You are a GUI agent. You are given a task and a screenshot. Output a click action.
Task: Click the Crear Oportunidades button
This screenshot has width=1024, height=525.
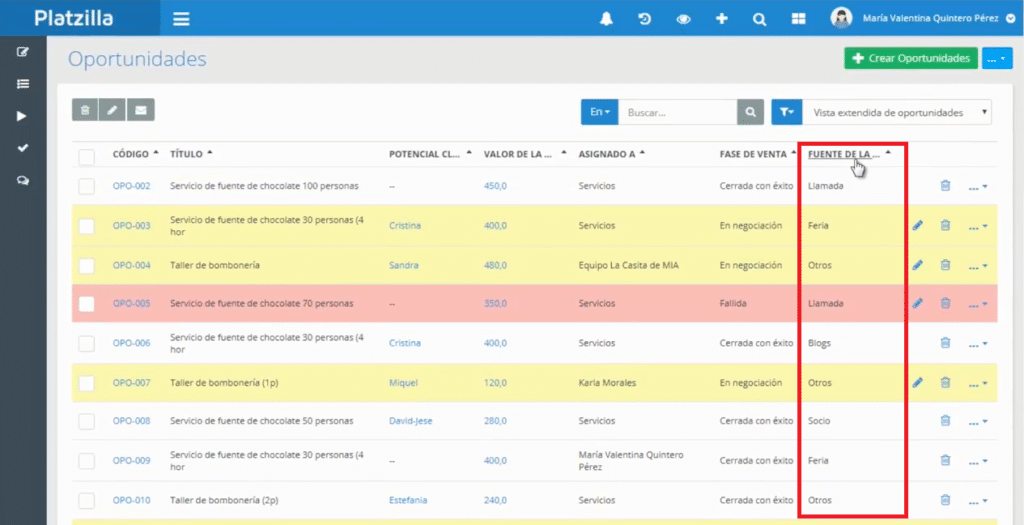tap(910, 58)
